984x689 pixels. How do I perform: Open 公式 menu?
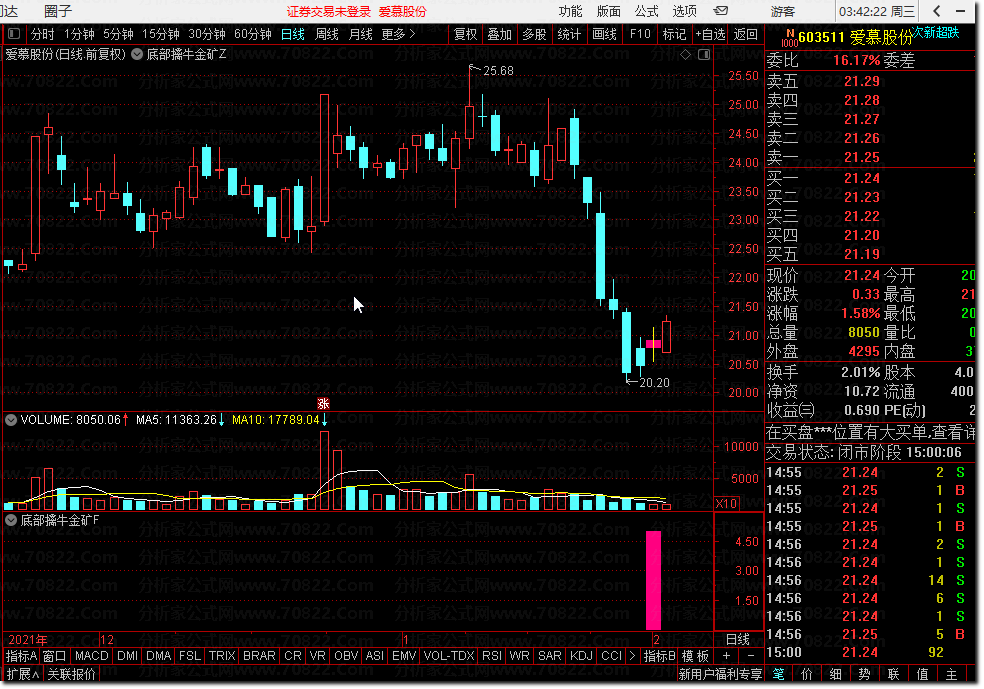(x=646, y=11)
